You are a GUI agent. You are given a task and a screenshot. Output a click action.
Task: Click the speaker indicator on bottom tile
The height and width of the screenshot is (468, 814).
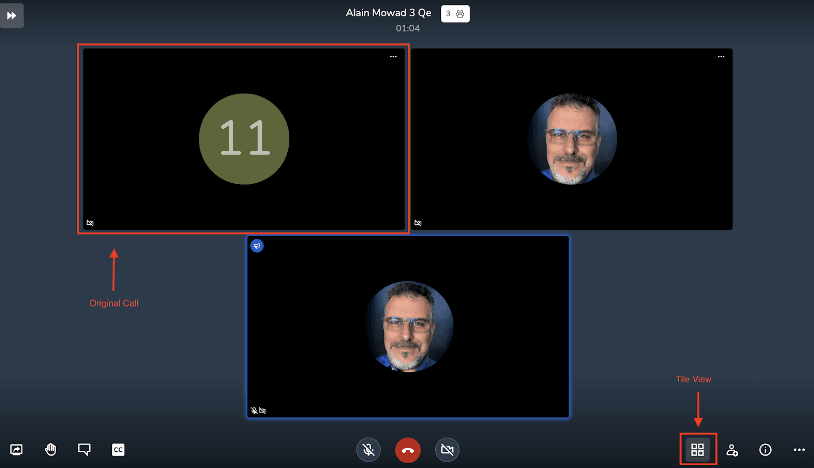[x=257, y=245]
